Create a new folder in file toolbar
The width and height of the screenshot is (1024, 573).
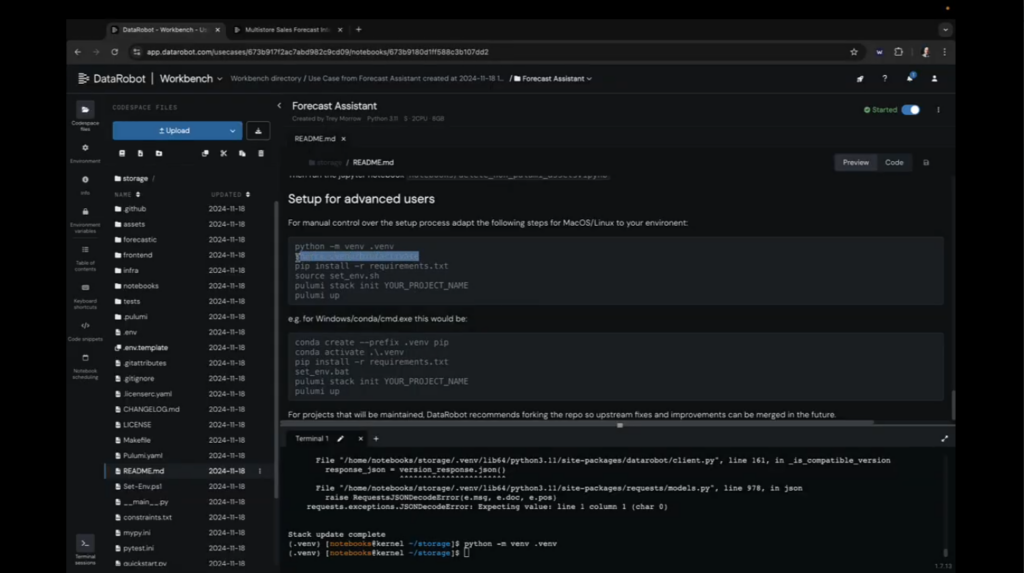159,154
